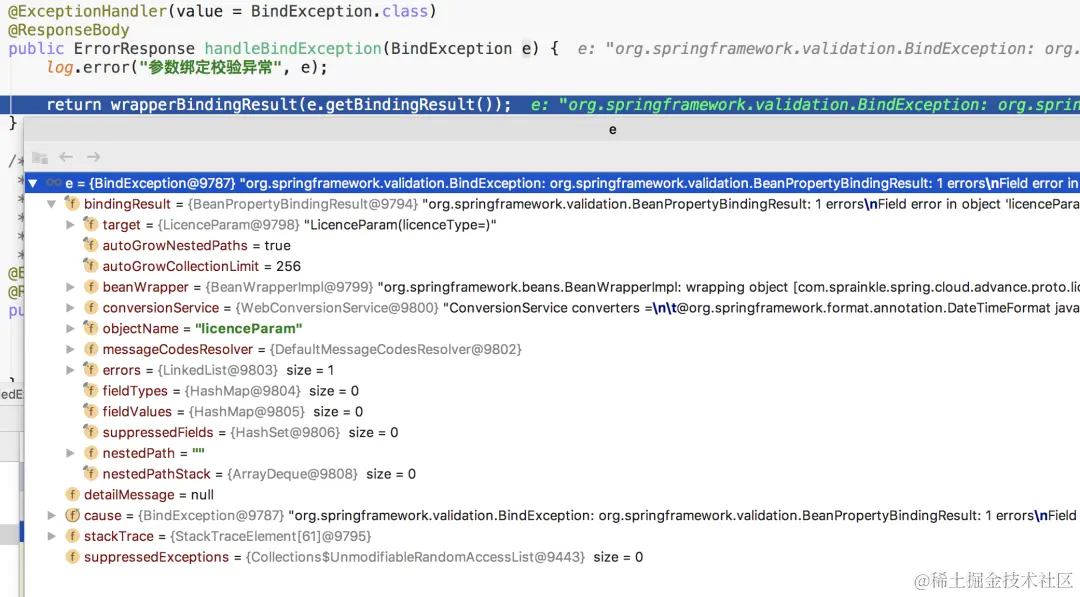Click the field icon of stackTrace
The width and height of the screenshot is (1080, 597).
(72, 536)
